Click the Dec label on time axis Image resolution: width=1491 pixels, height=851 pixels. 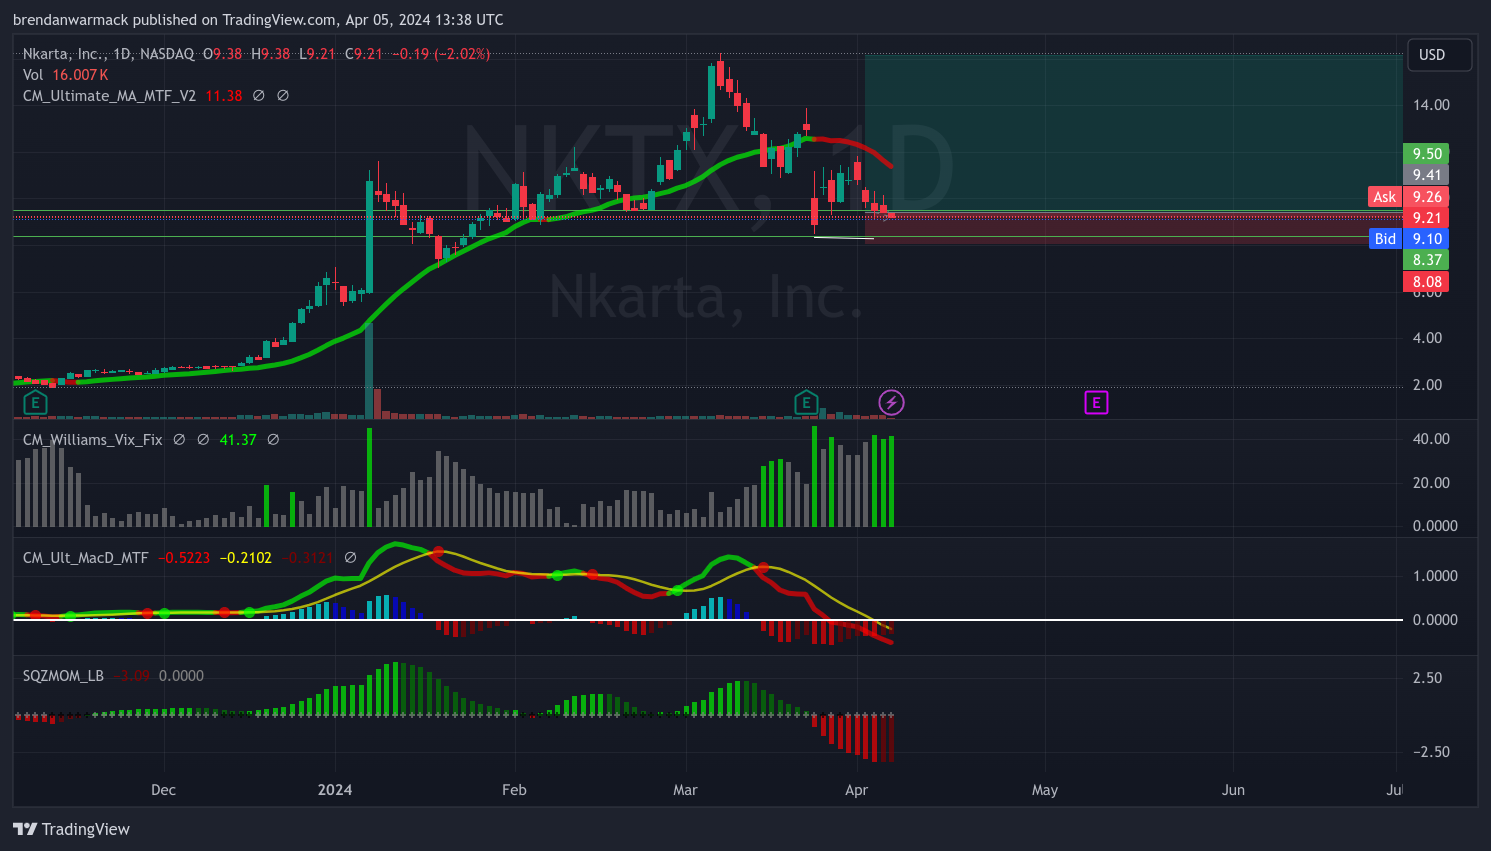pos(163,790)
